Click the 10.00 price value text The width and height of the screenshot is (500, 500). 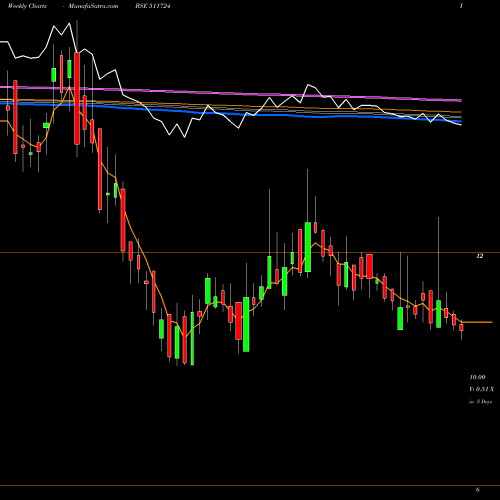click(477, 377)
